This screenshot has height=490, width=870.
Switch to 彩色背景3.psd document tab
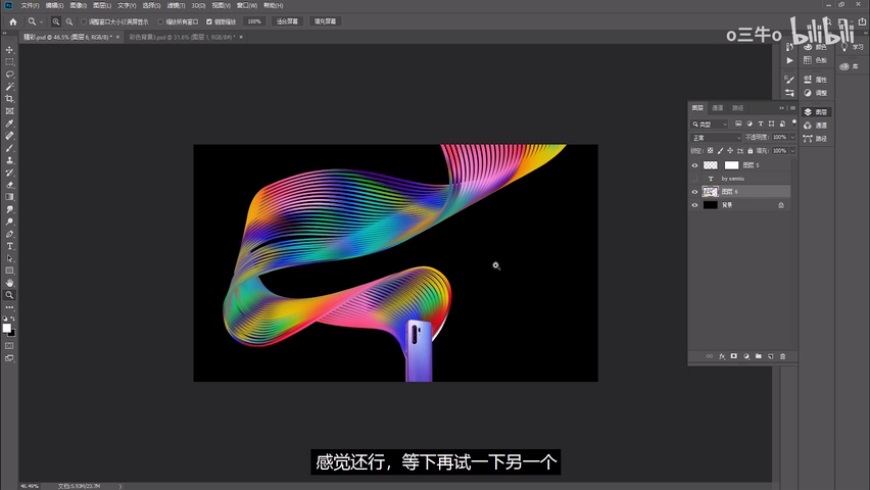pyautogui.click(x=182, y=37)
